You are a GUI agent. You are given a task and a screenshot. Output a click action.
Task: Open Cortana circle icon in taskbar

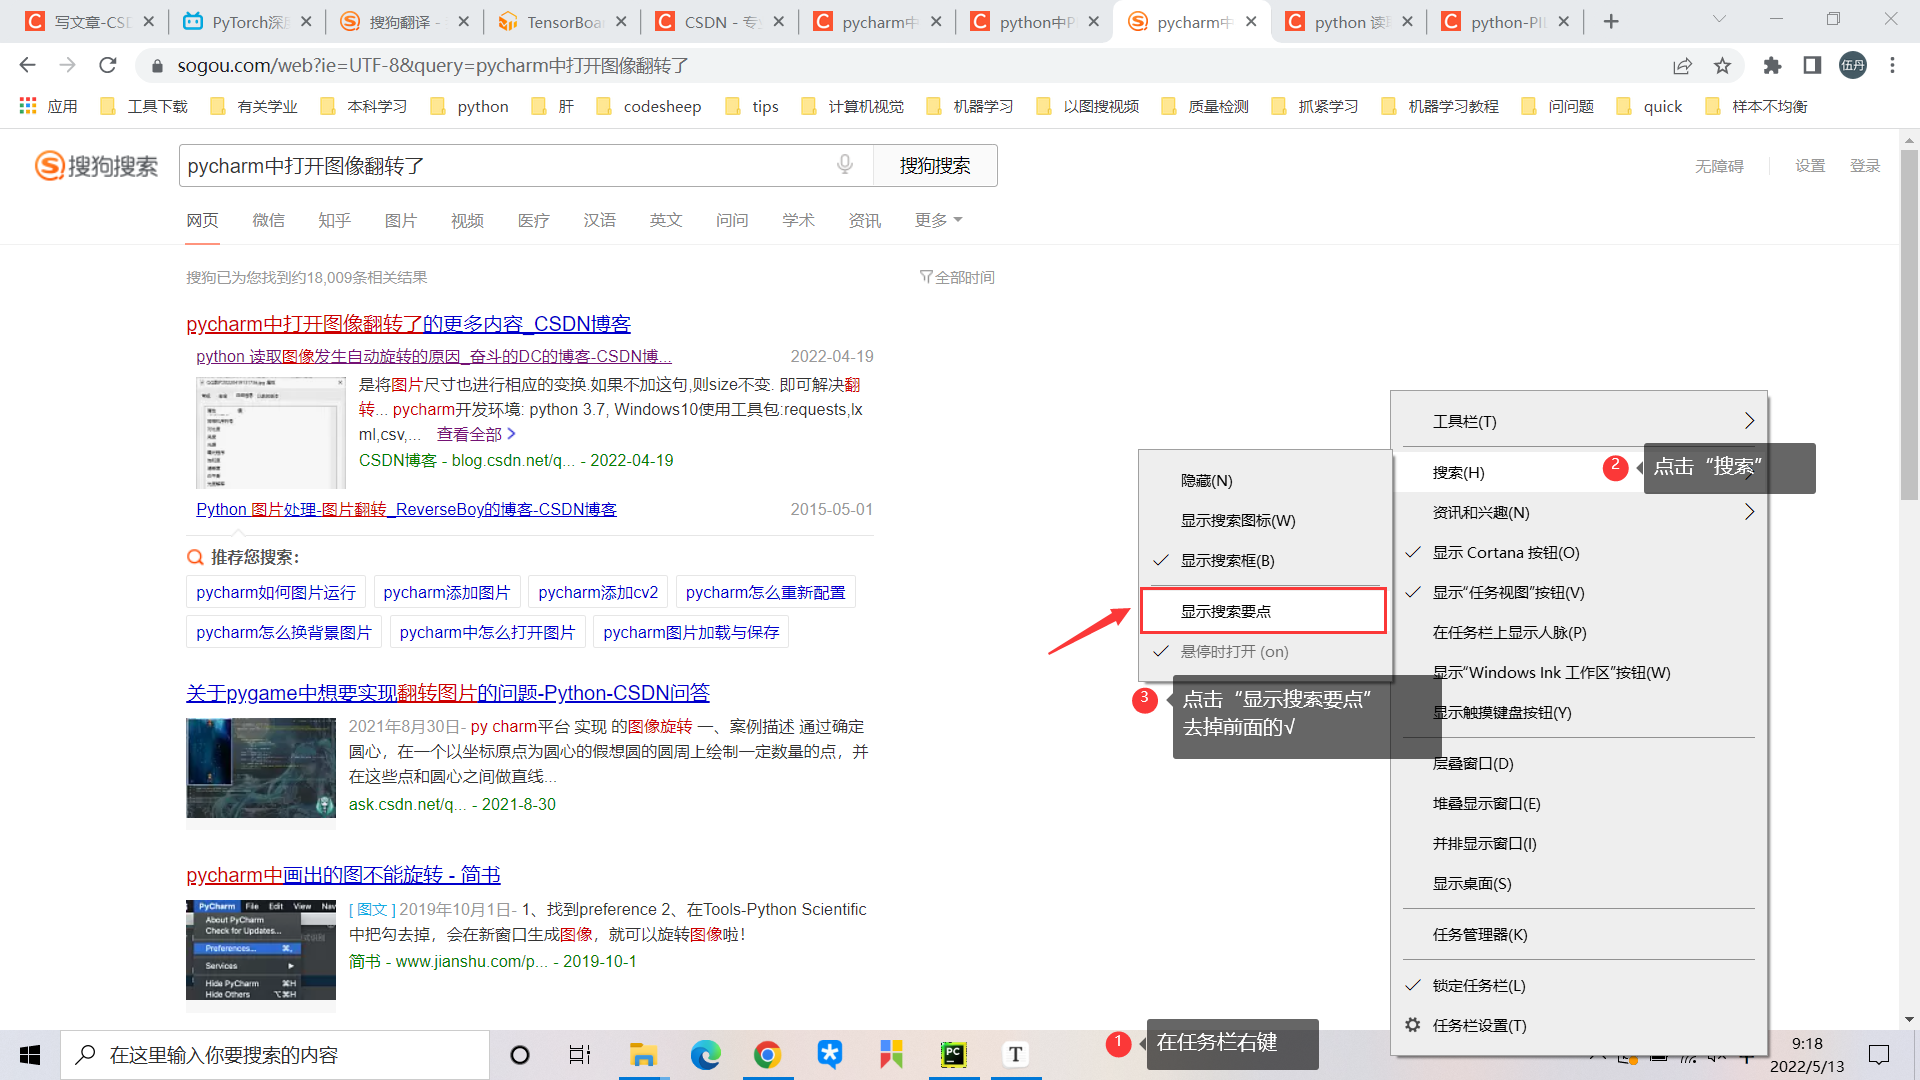point(520,1054)
